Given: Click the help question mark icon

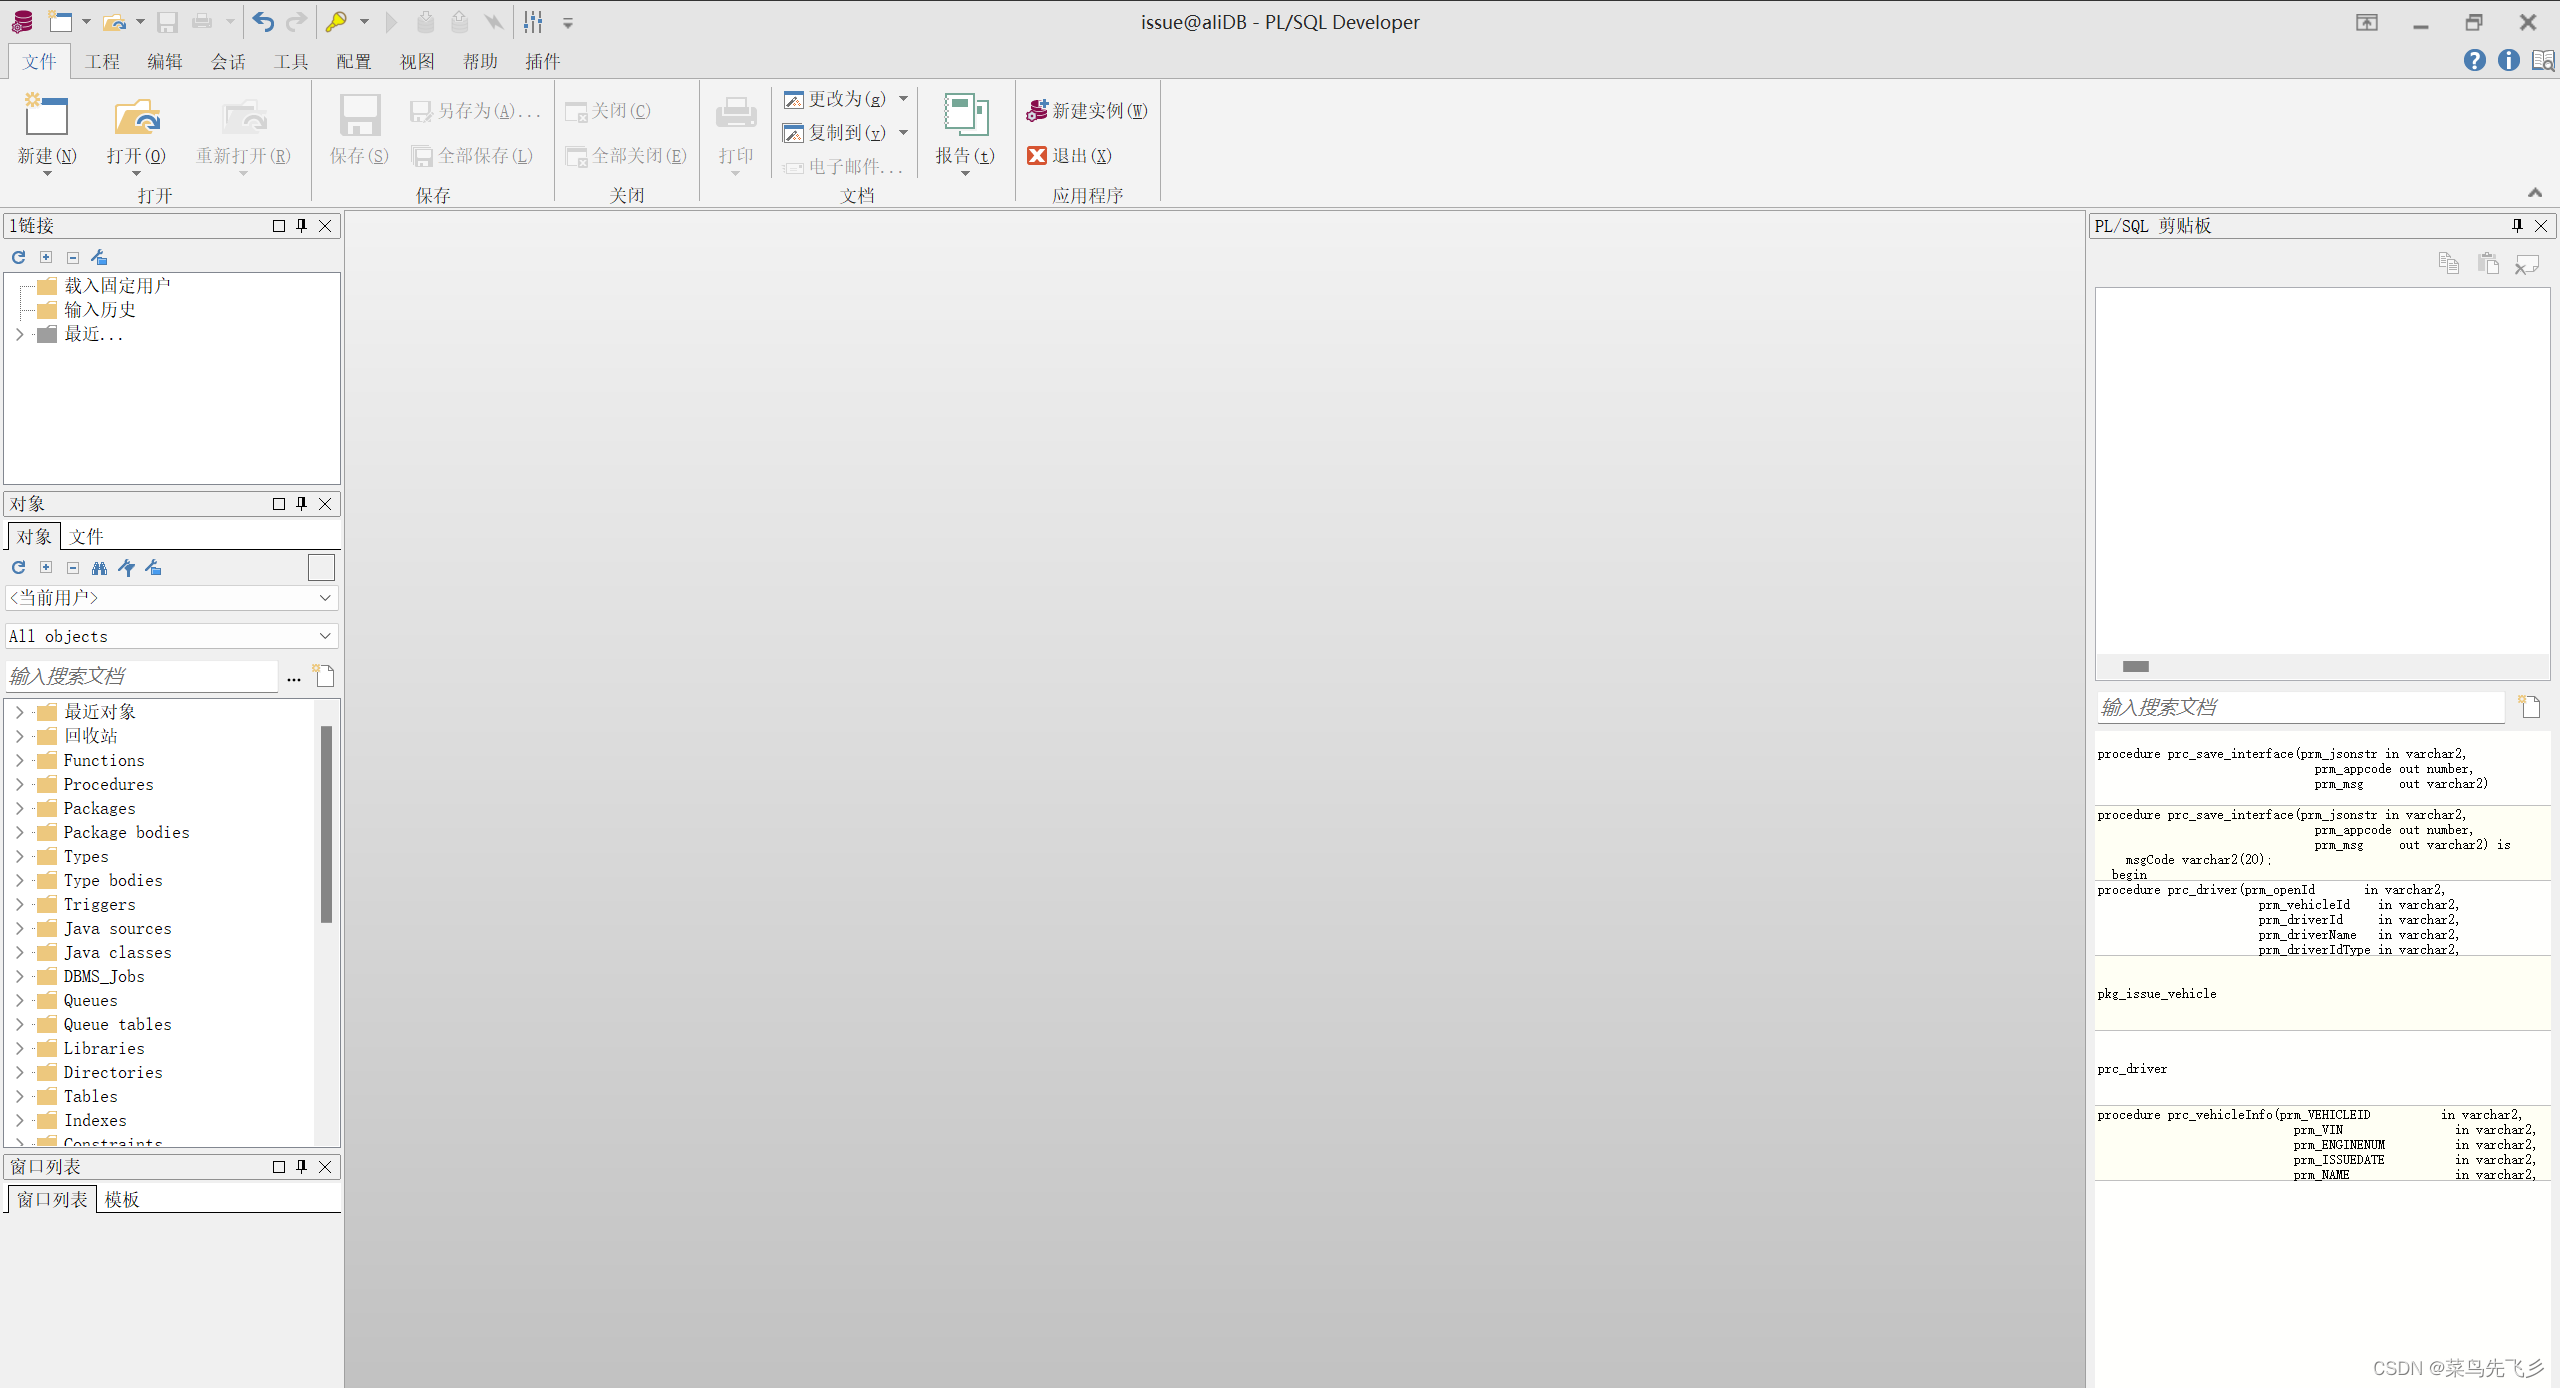Looking at the screenshot, I should (2474, 60).
